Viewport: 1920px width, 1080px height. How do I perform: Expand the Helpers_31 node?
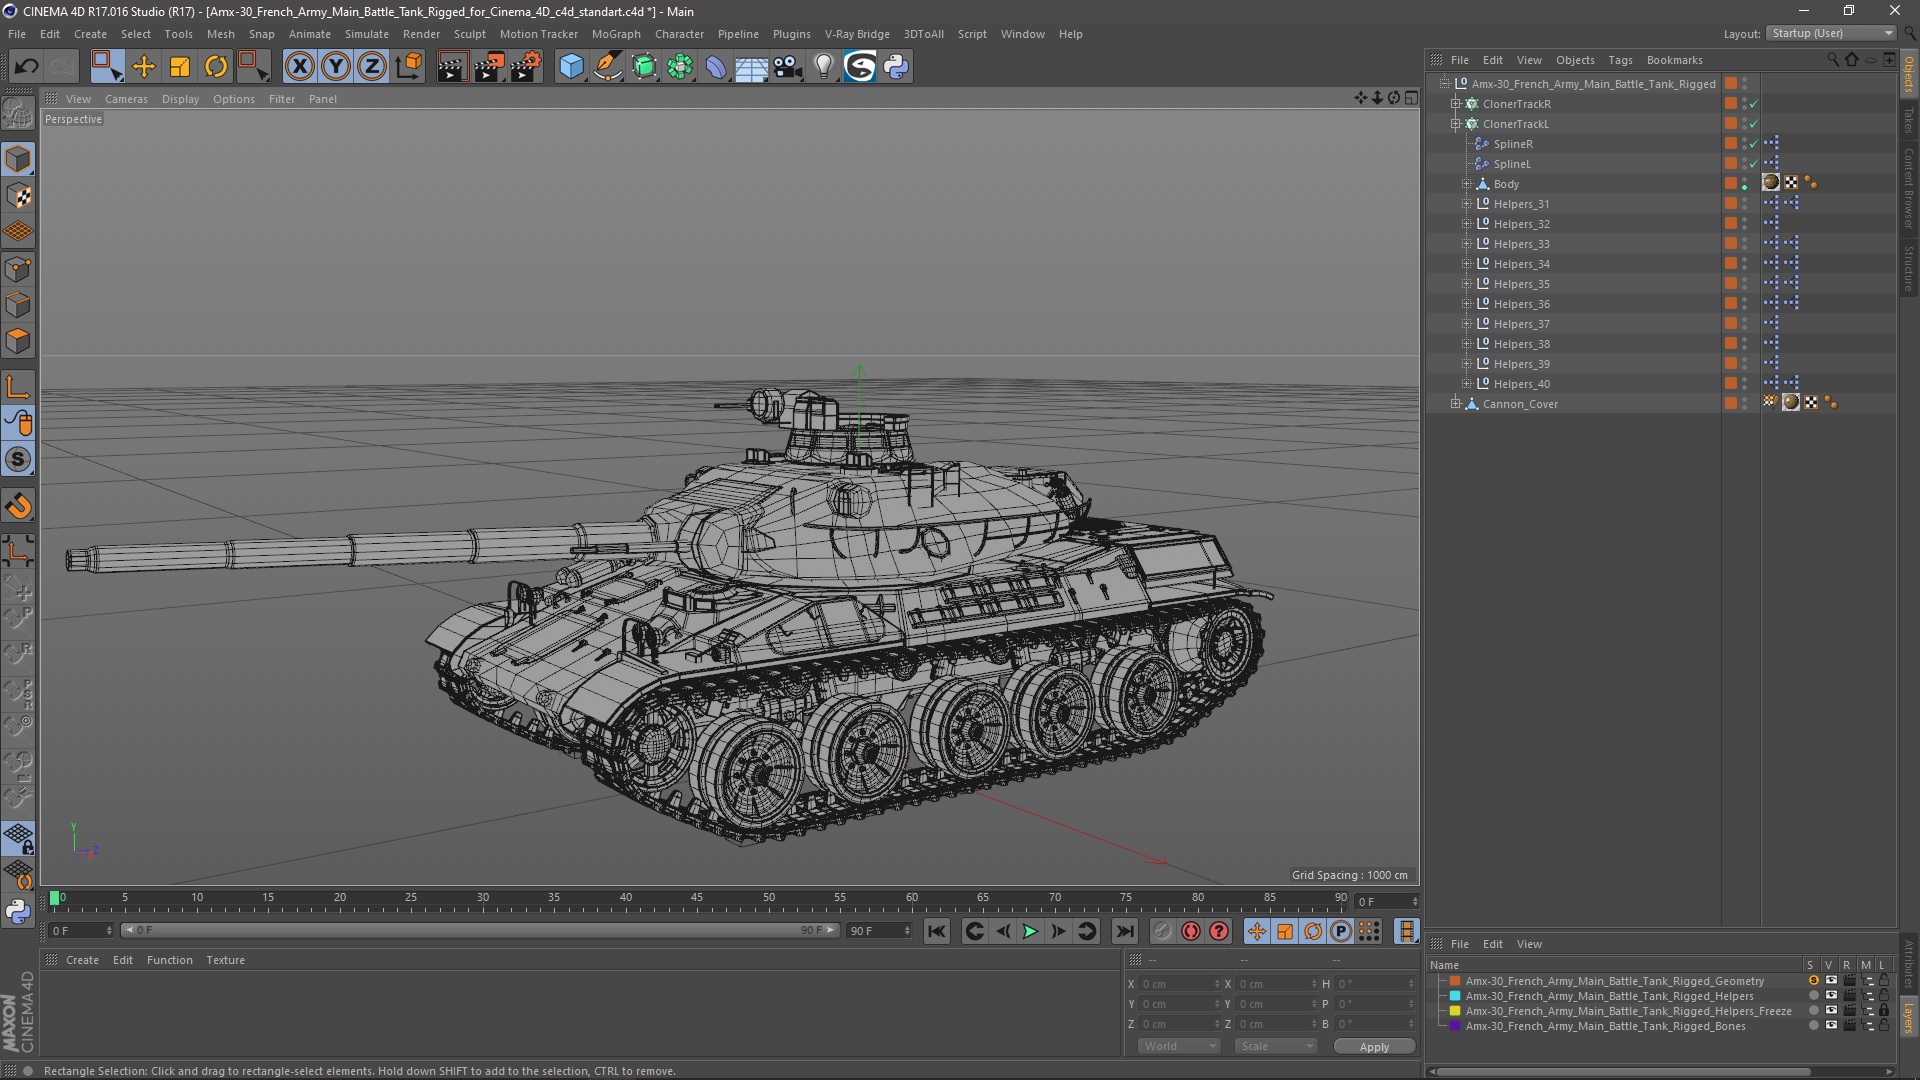tap(1467, 204)
